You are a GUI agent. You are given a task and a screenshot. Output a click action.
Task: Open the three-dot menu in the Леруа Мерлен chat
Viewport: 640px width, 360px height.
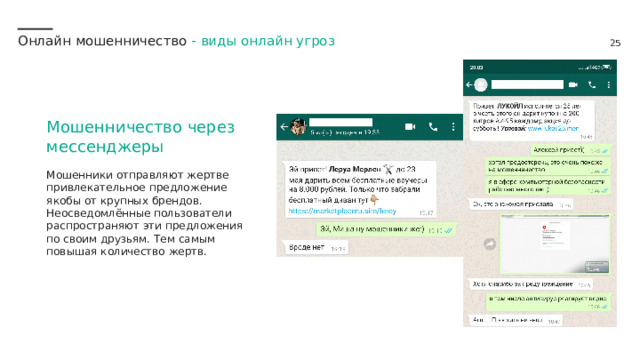[453, 127]
